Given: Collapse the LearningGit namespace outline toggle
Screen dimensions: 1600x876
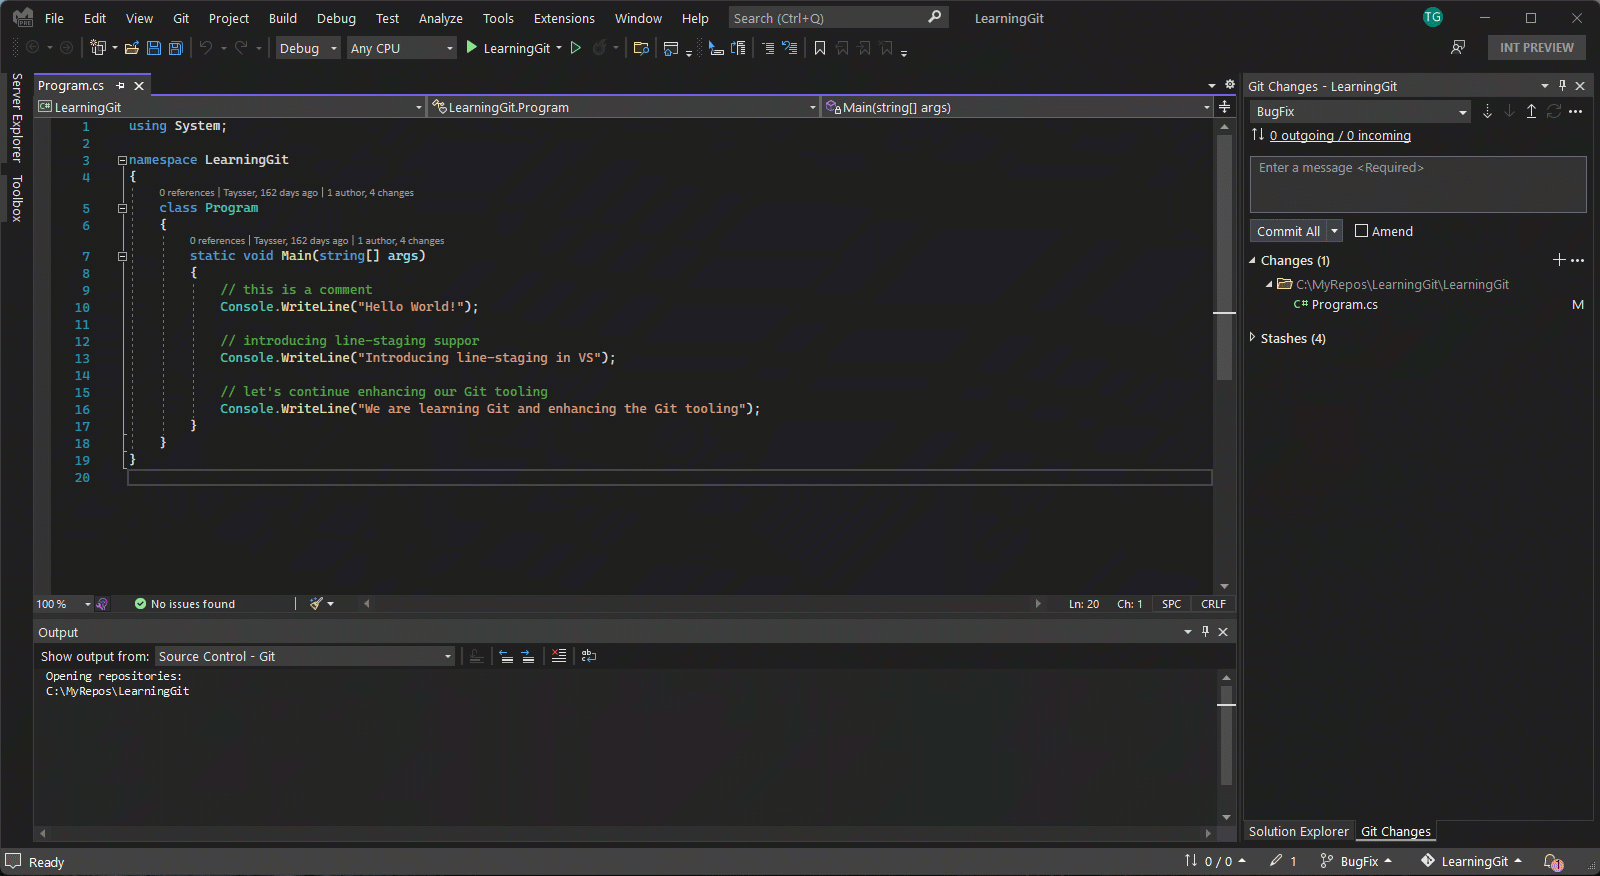Looking at the screenshot, I should 122,160.
